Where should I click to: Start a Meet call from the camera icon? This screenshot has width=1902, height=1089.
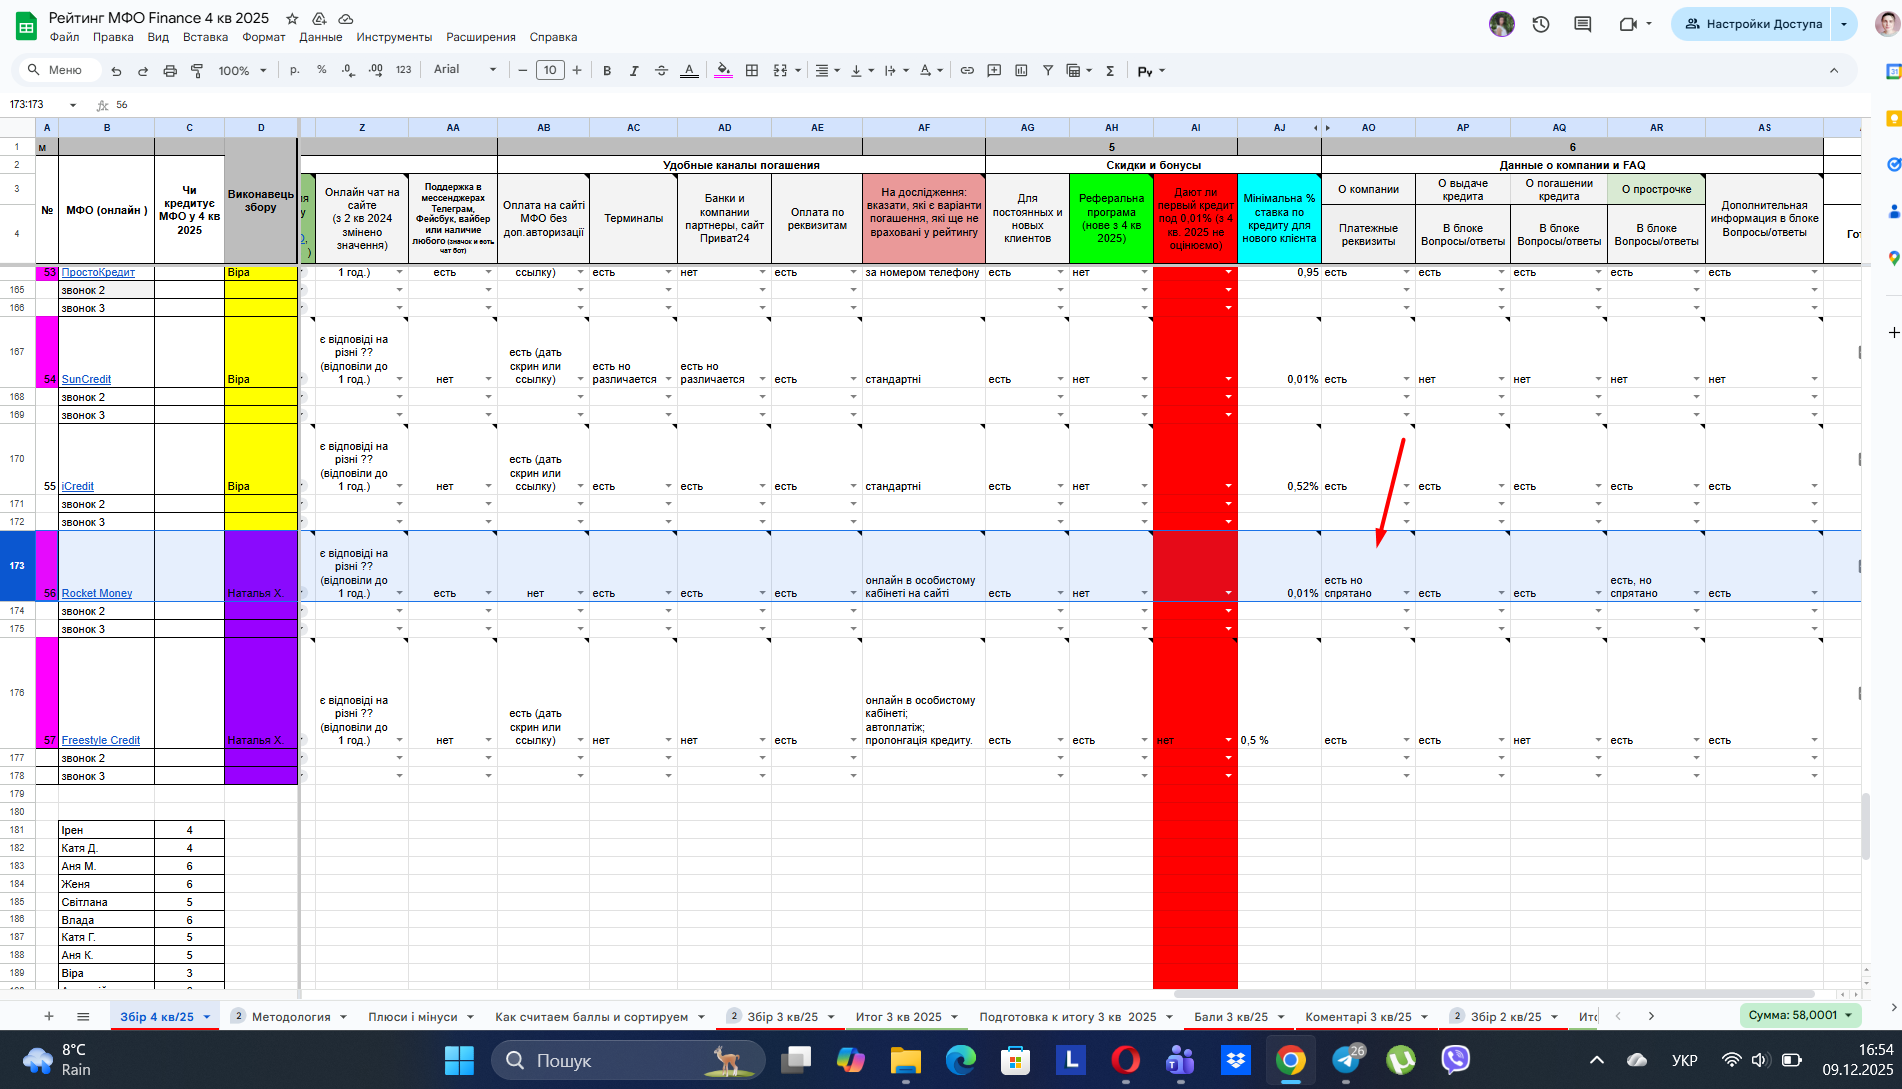click(x=1628, y=24)
